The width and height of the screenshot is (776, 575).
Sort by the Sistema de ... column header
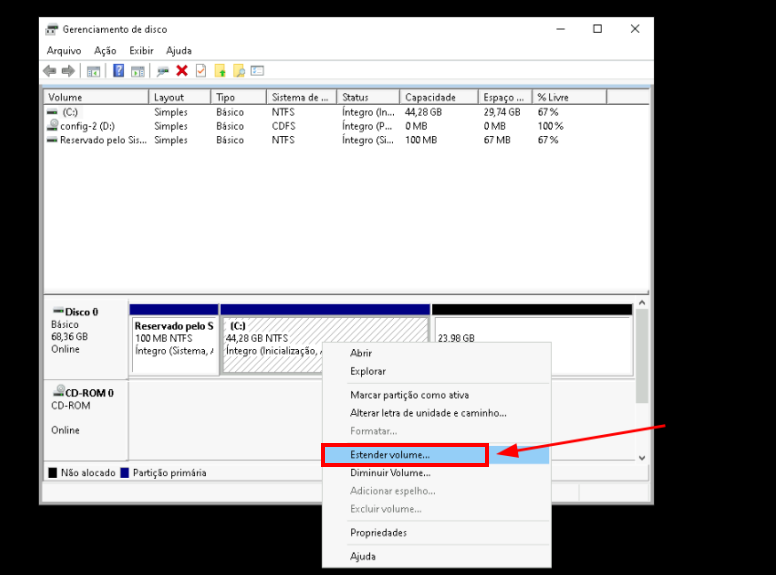(301, 97)
